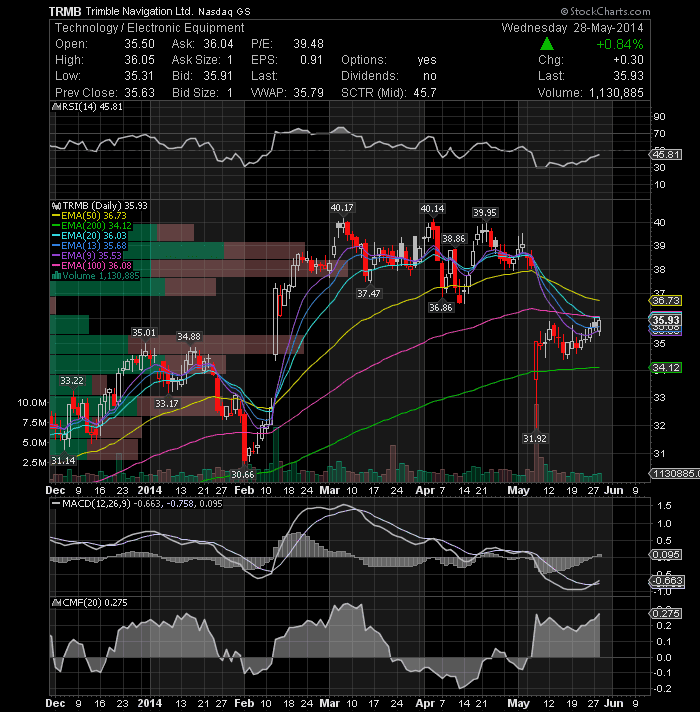Select the Trimble Navigation Ltd. company name
700x712 pixels.
[139, 11]
